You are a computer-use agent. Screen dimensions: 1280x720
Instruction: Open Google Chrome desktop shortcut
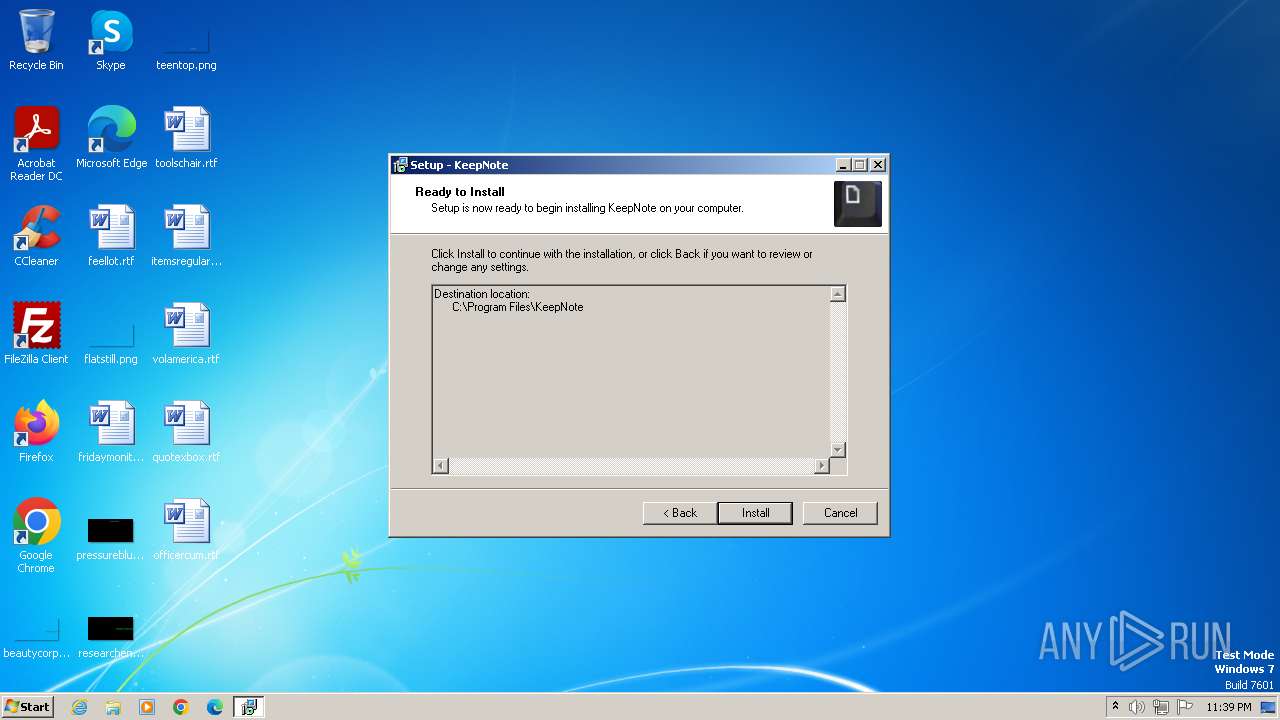[36, 535]
